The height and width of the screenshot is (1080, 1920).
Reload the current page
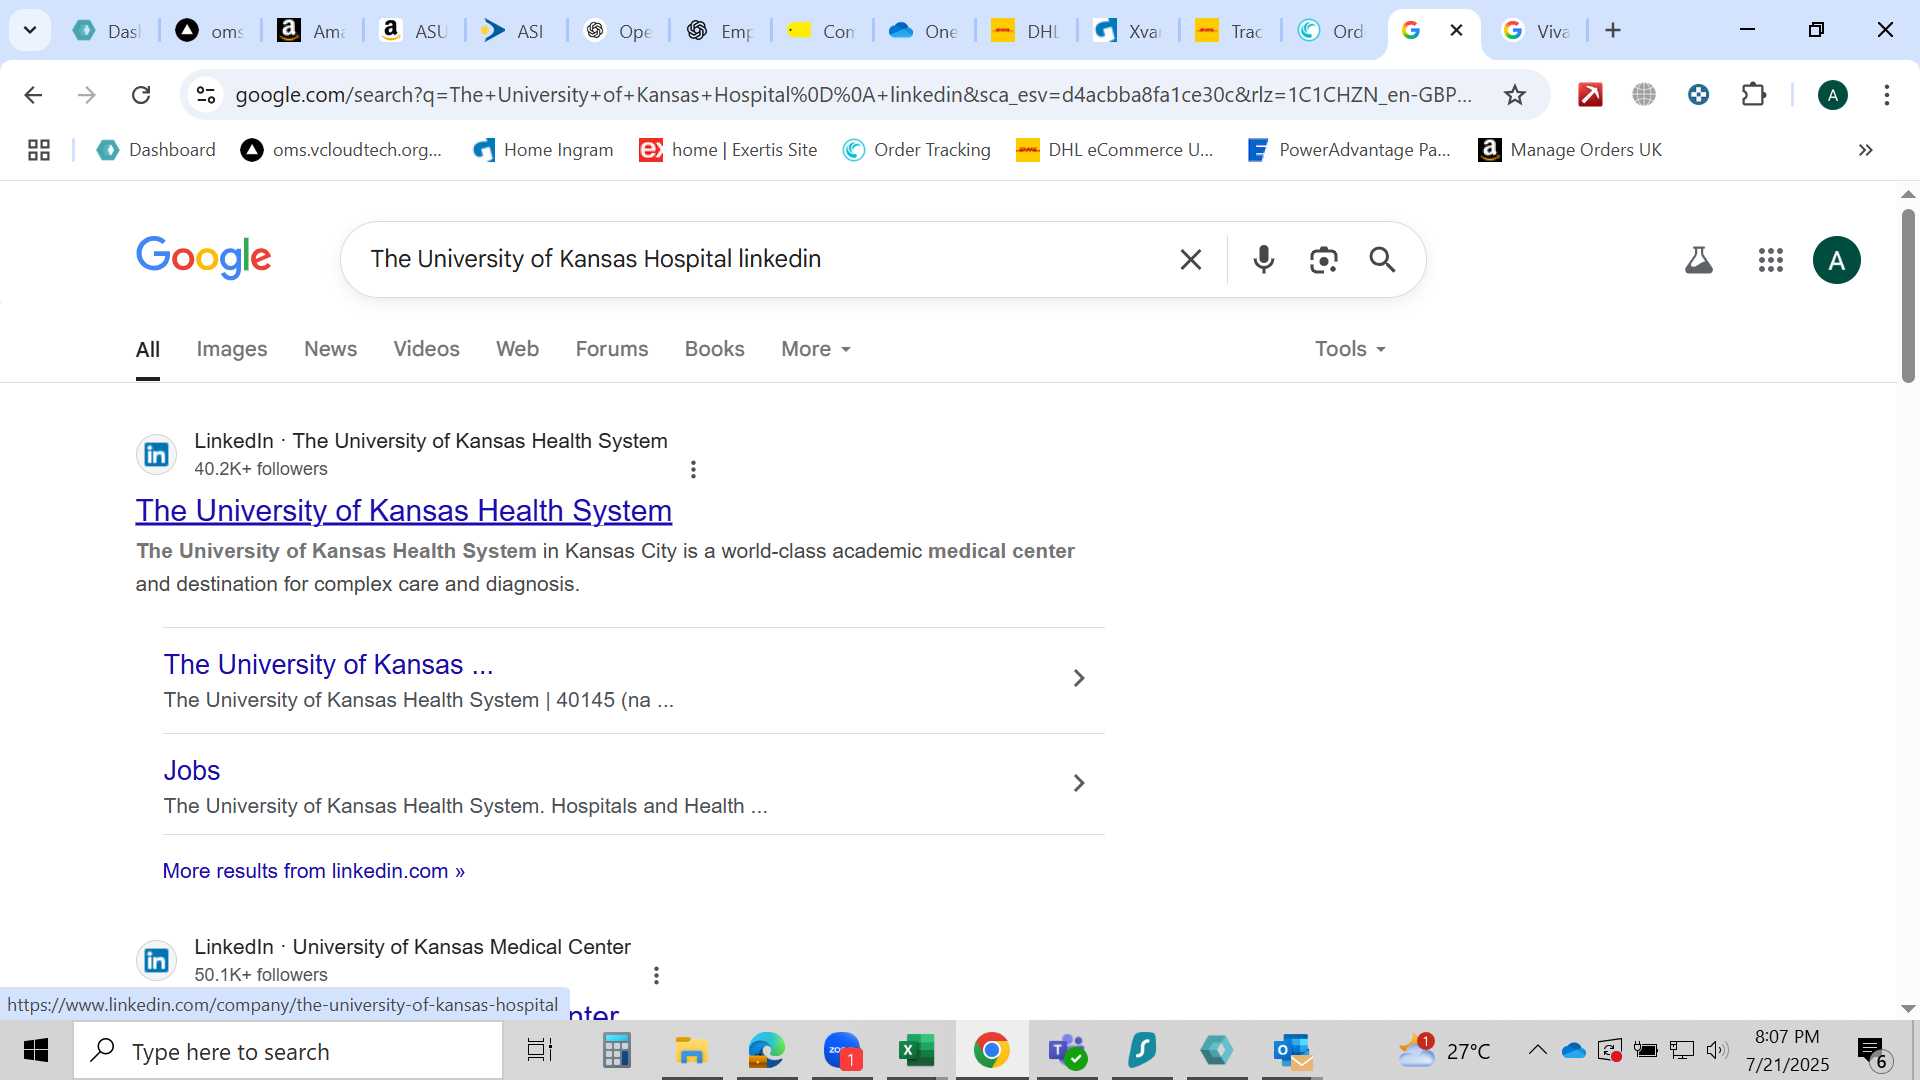(141, 95)
